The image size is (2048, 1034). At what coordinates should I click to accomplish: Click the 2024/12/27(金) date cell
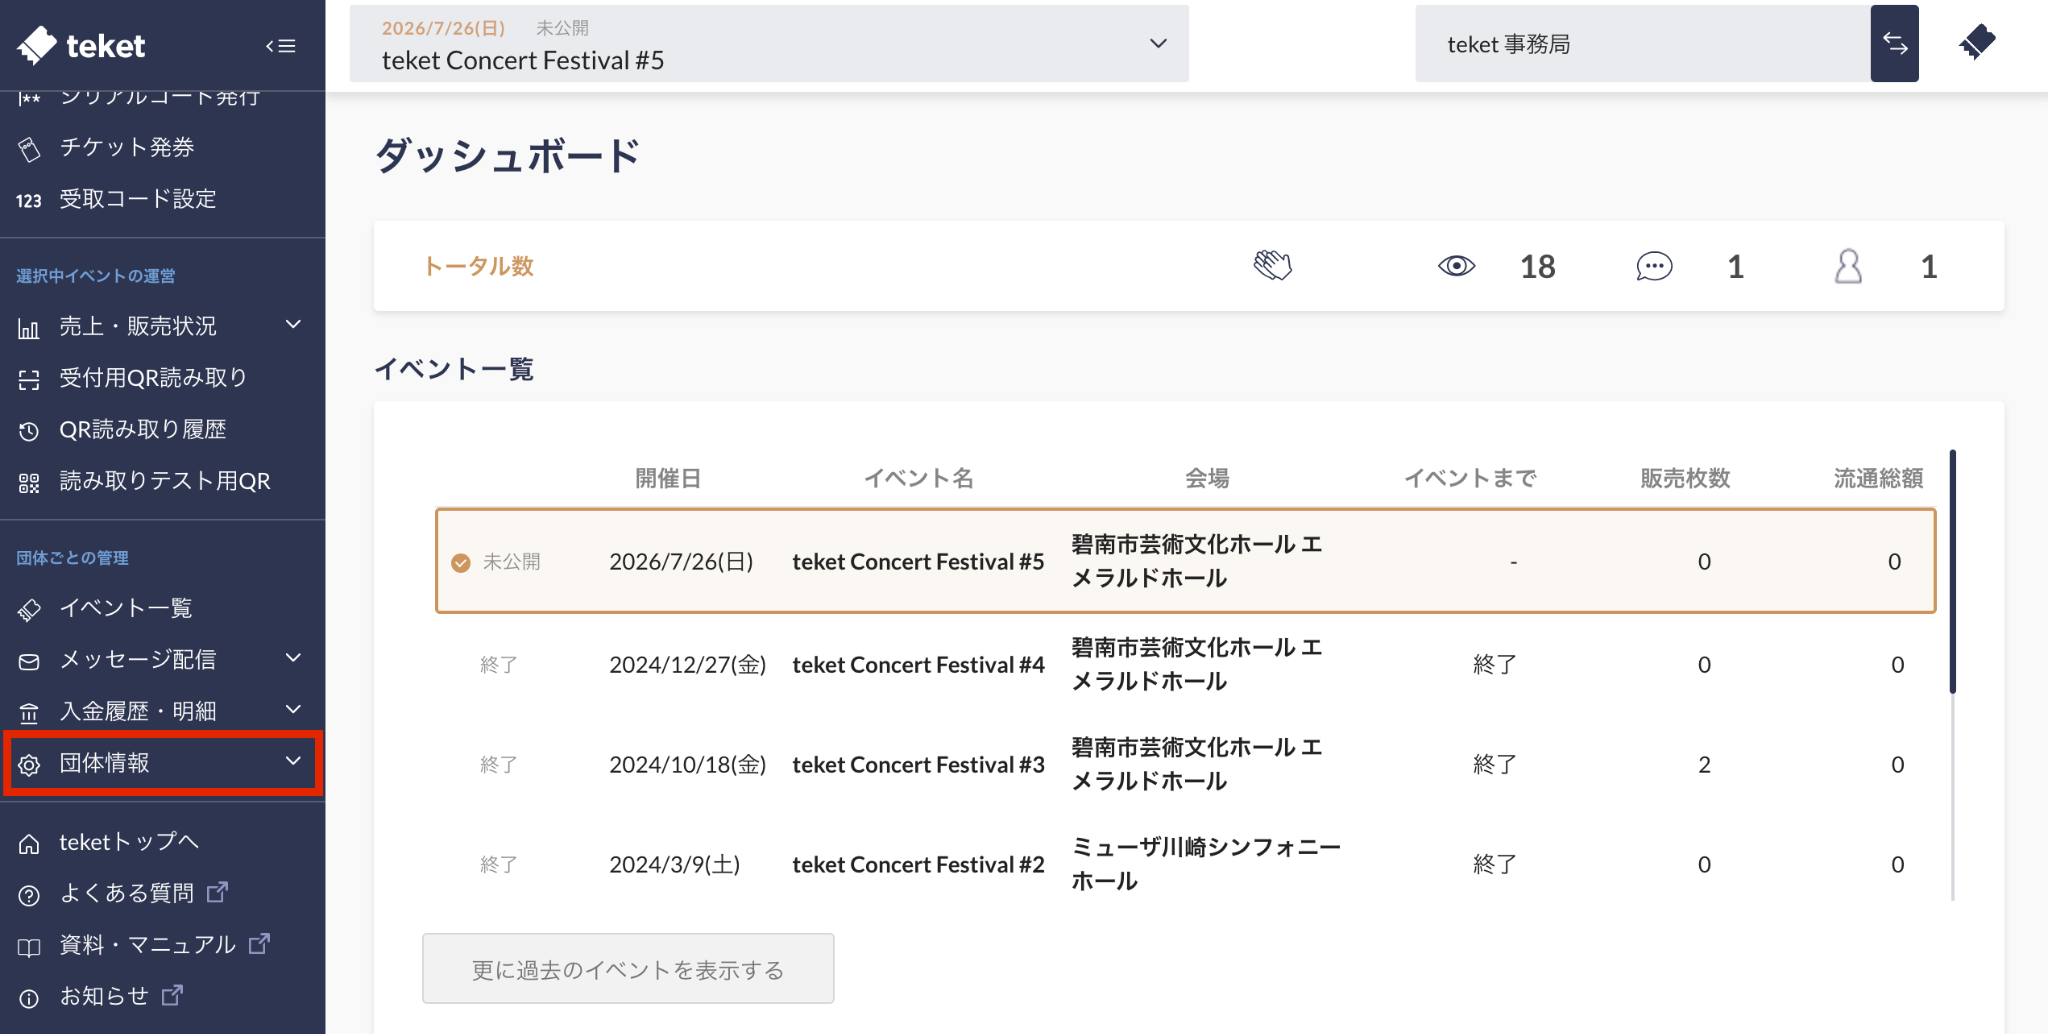coord(687,664)
